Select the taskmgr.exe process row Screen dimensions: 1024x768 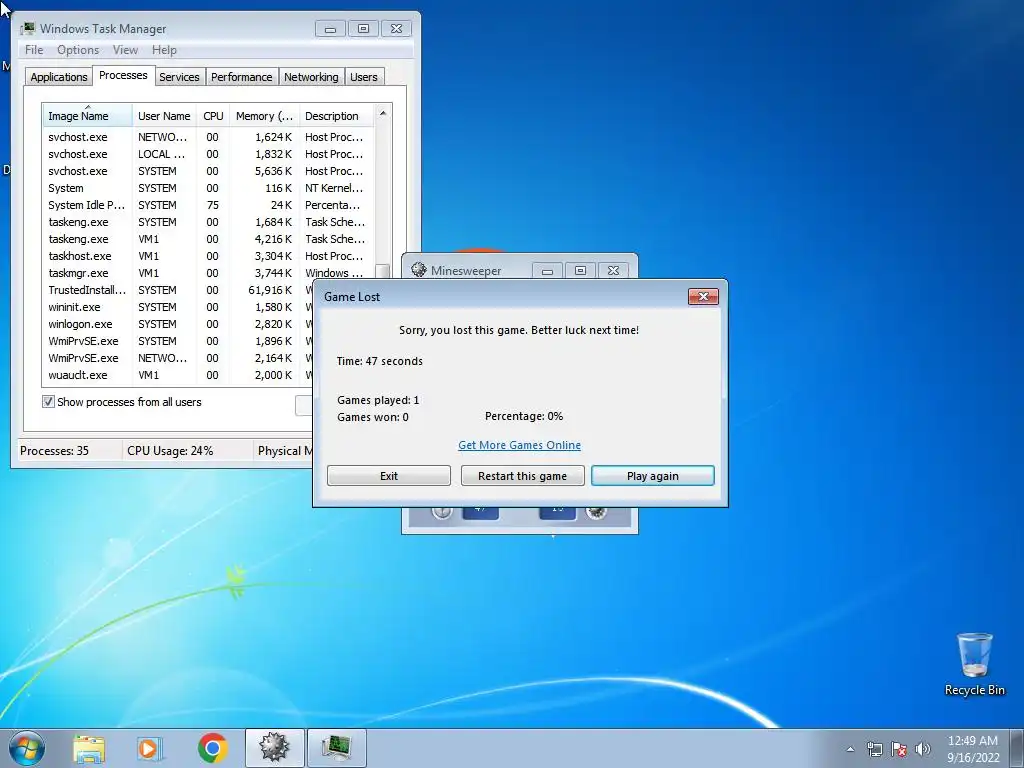coord(208,273)
